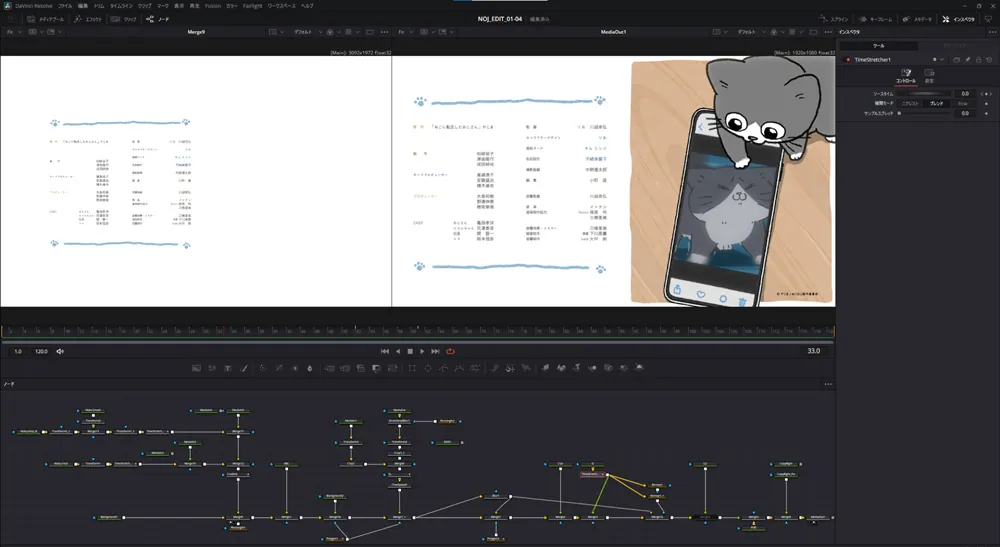Add a Blur node from toolbar

coord(310,368)
